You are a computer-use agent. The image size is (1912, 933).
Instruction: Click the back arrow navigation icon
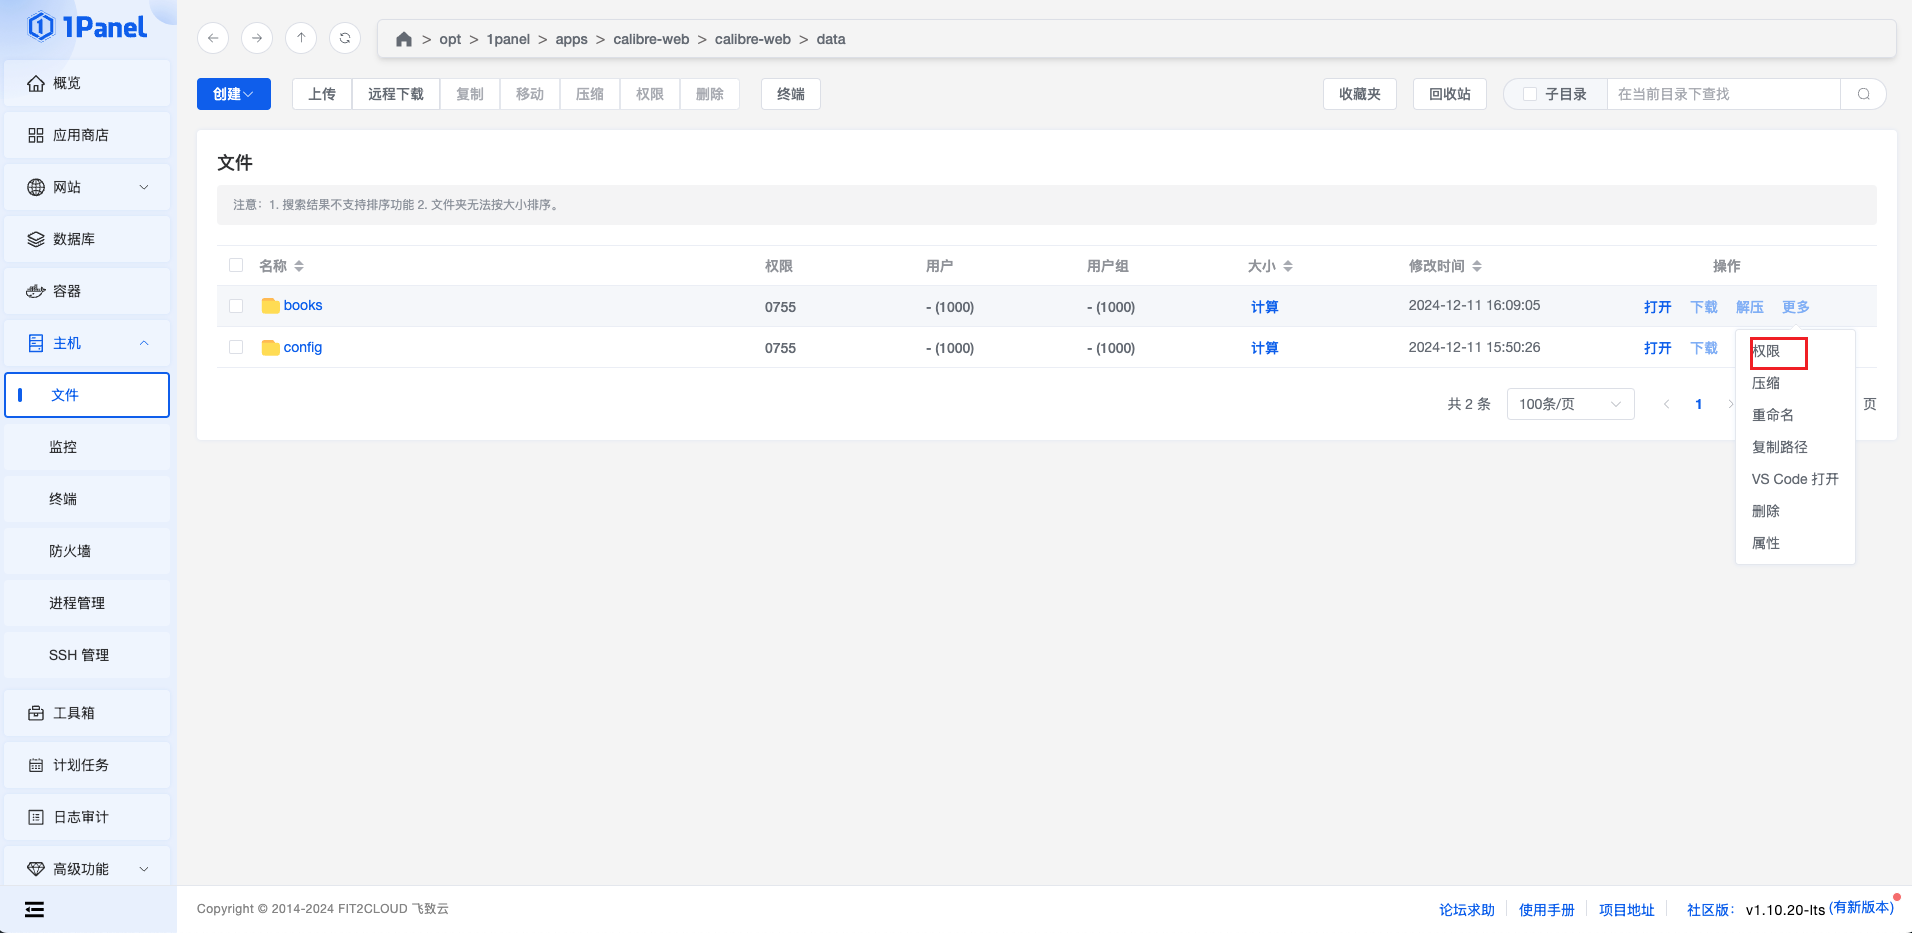coord(213,38)
